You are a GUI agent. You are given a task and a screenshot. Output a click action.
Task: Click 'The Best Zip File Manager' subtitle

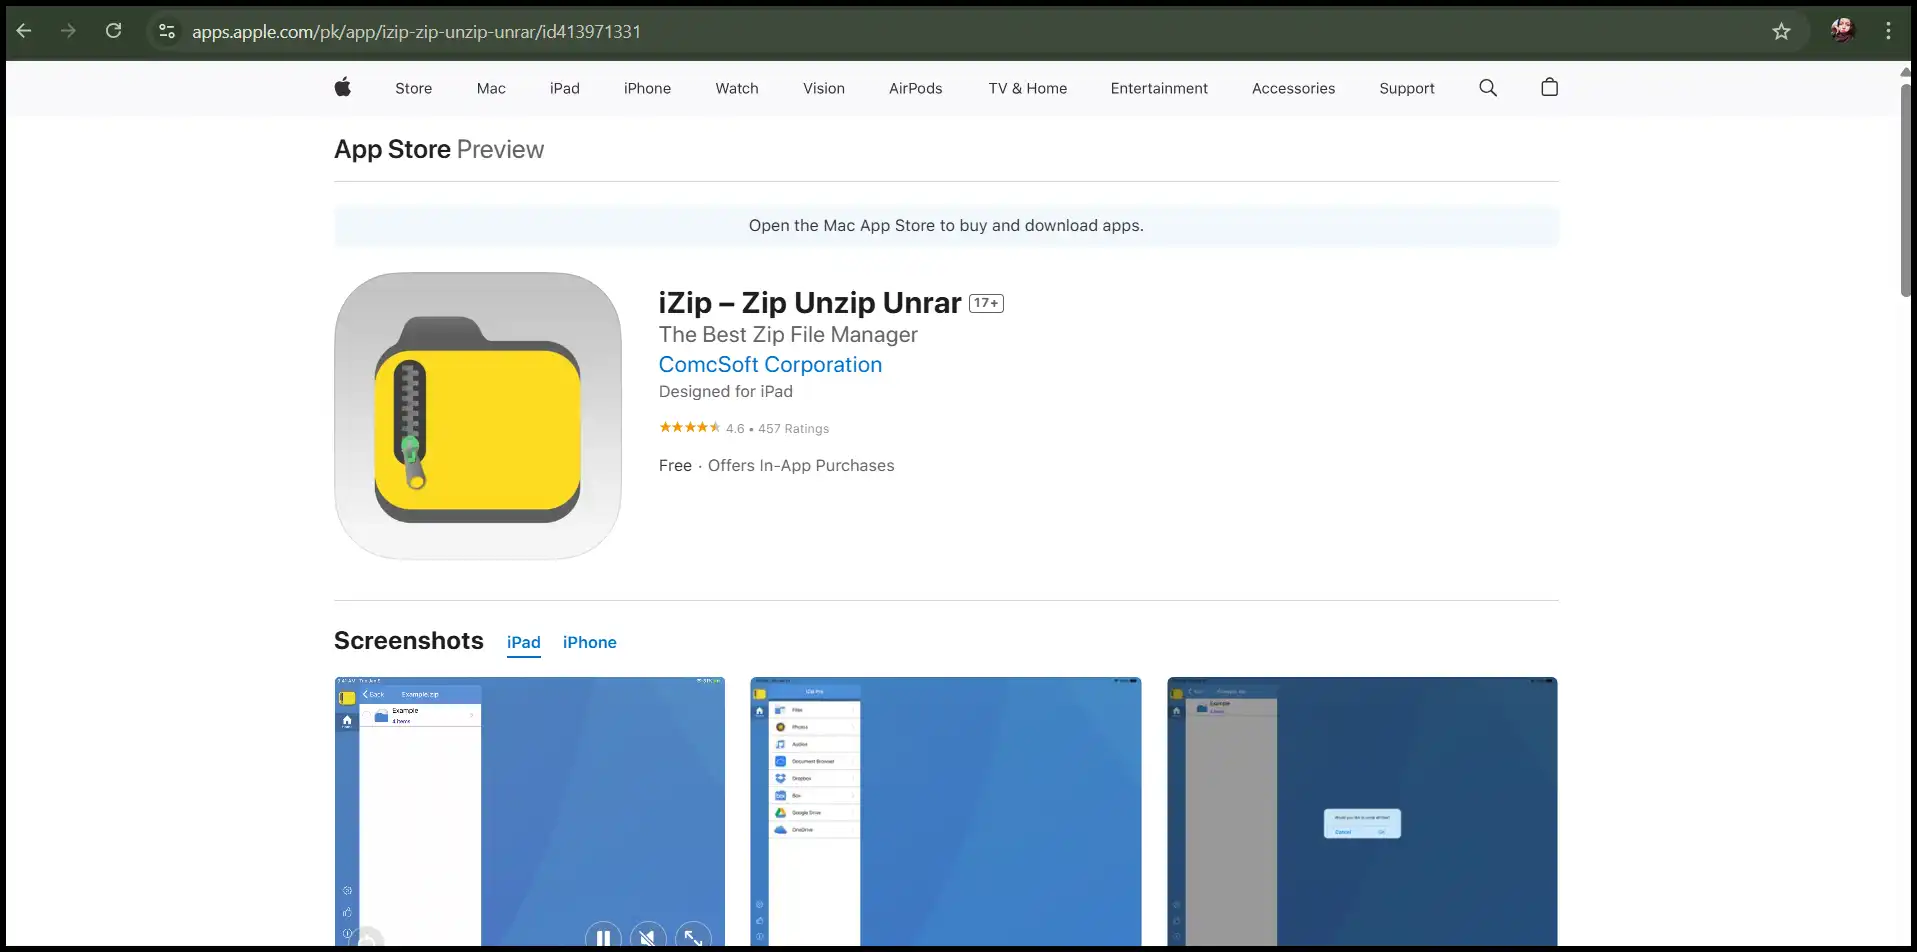click(788, 335)
